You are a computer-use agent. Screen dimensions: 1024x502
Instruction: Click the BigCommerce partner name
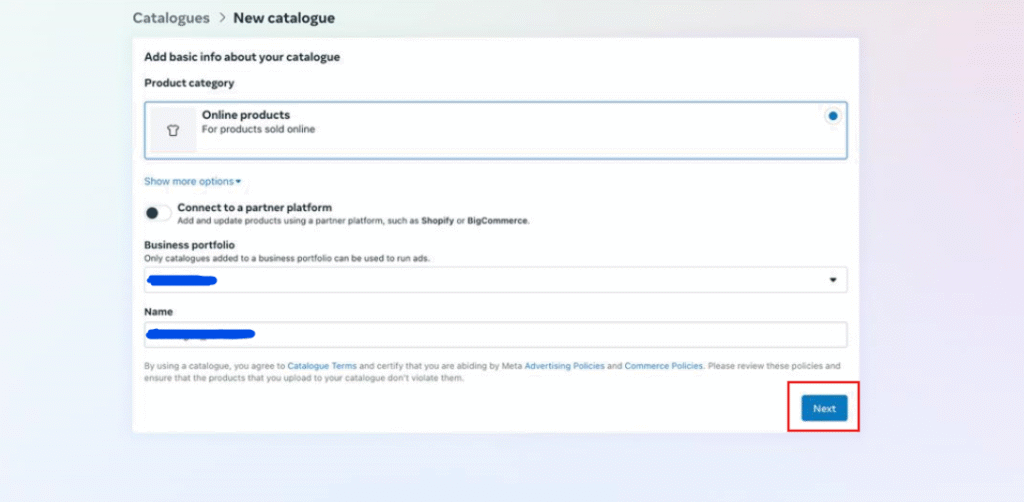[499, 220]
